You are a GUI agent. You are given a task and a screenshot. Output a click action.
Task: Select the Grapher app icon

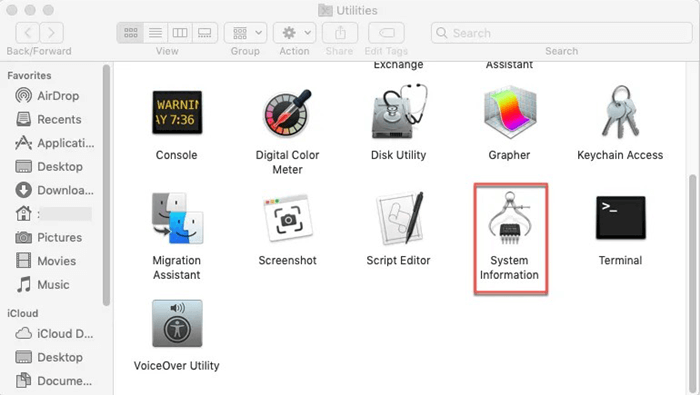[510, 112]
